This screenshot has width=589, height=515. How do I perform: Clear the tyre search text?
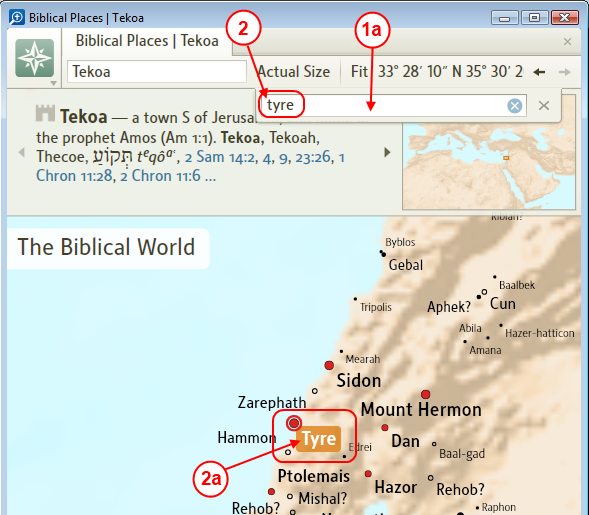click(515, 106)
